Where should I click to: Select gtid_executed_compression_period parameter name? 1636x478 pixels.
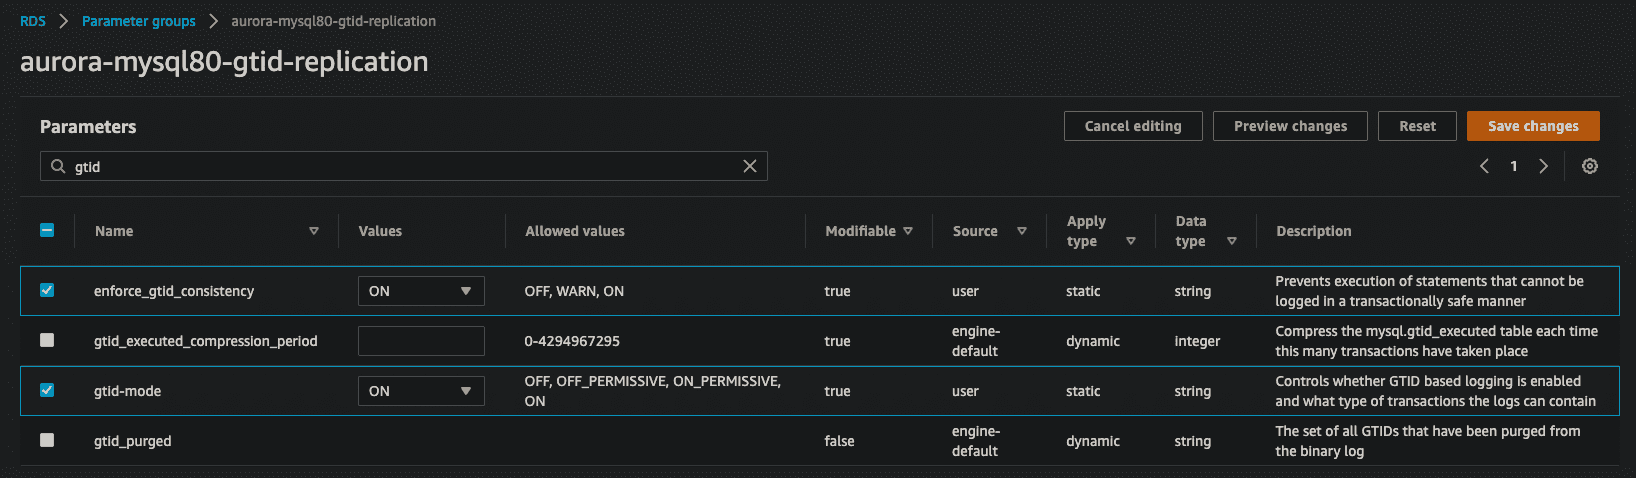206,341
